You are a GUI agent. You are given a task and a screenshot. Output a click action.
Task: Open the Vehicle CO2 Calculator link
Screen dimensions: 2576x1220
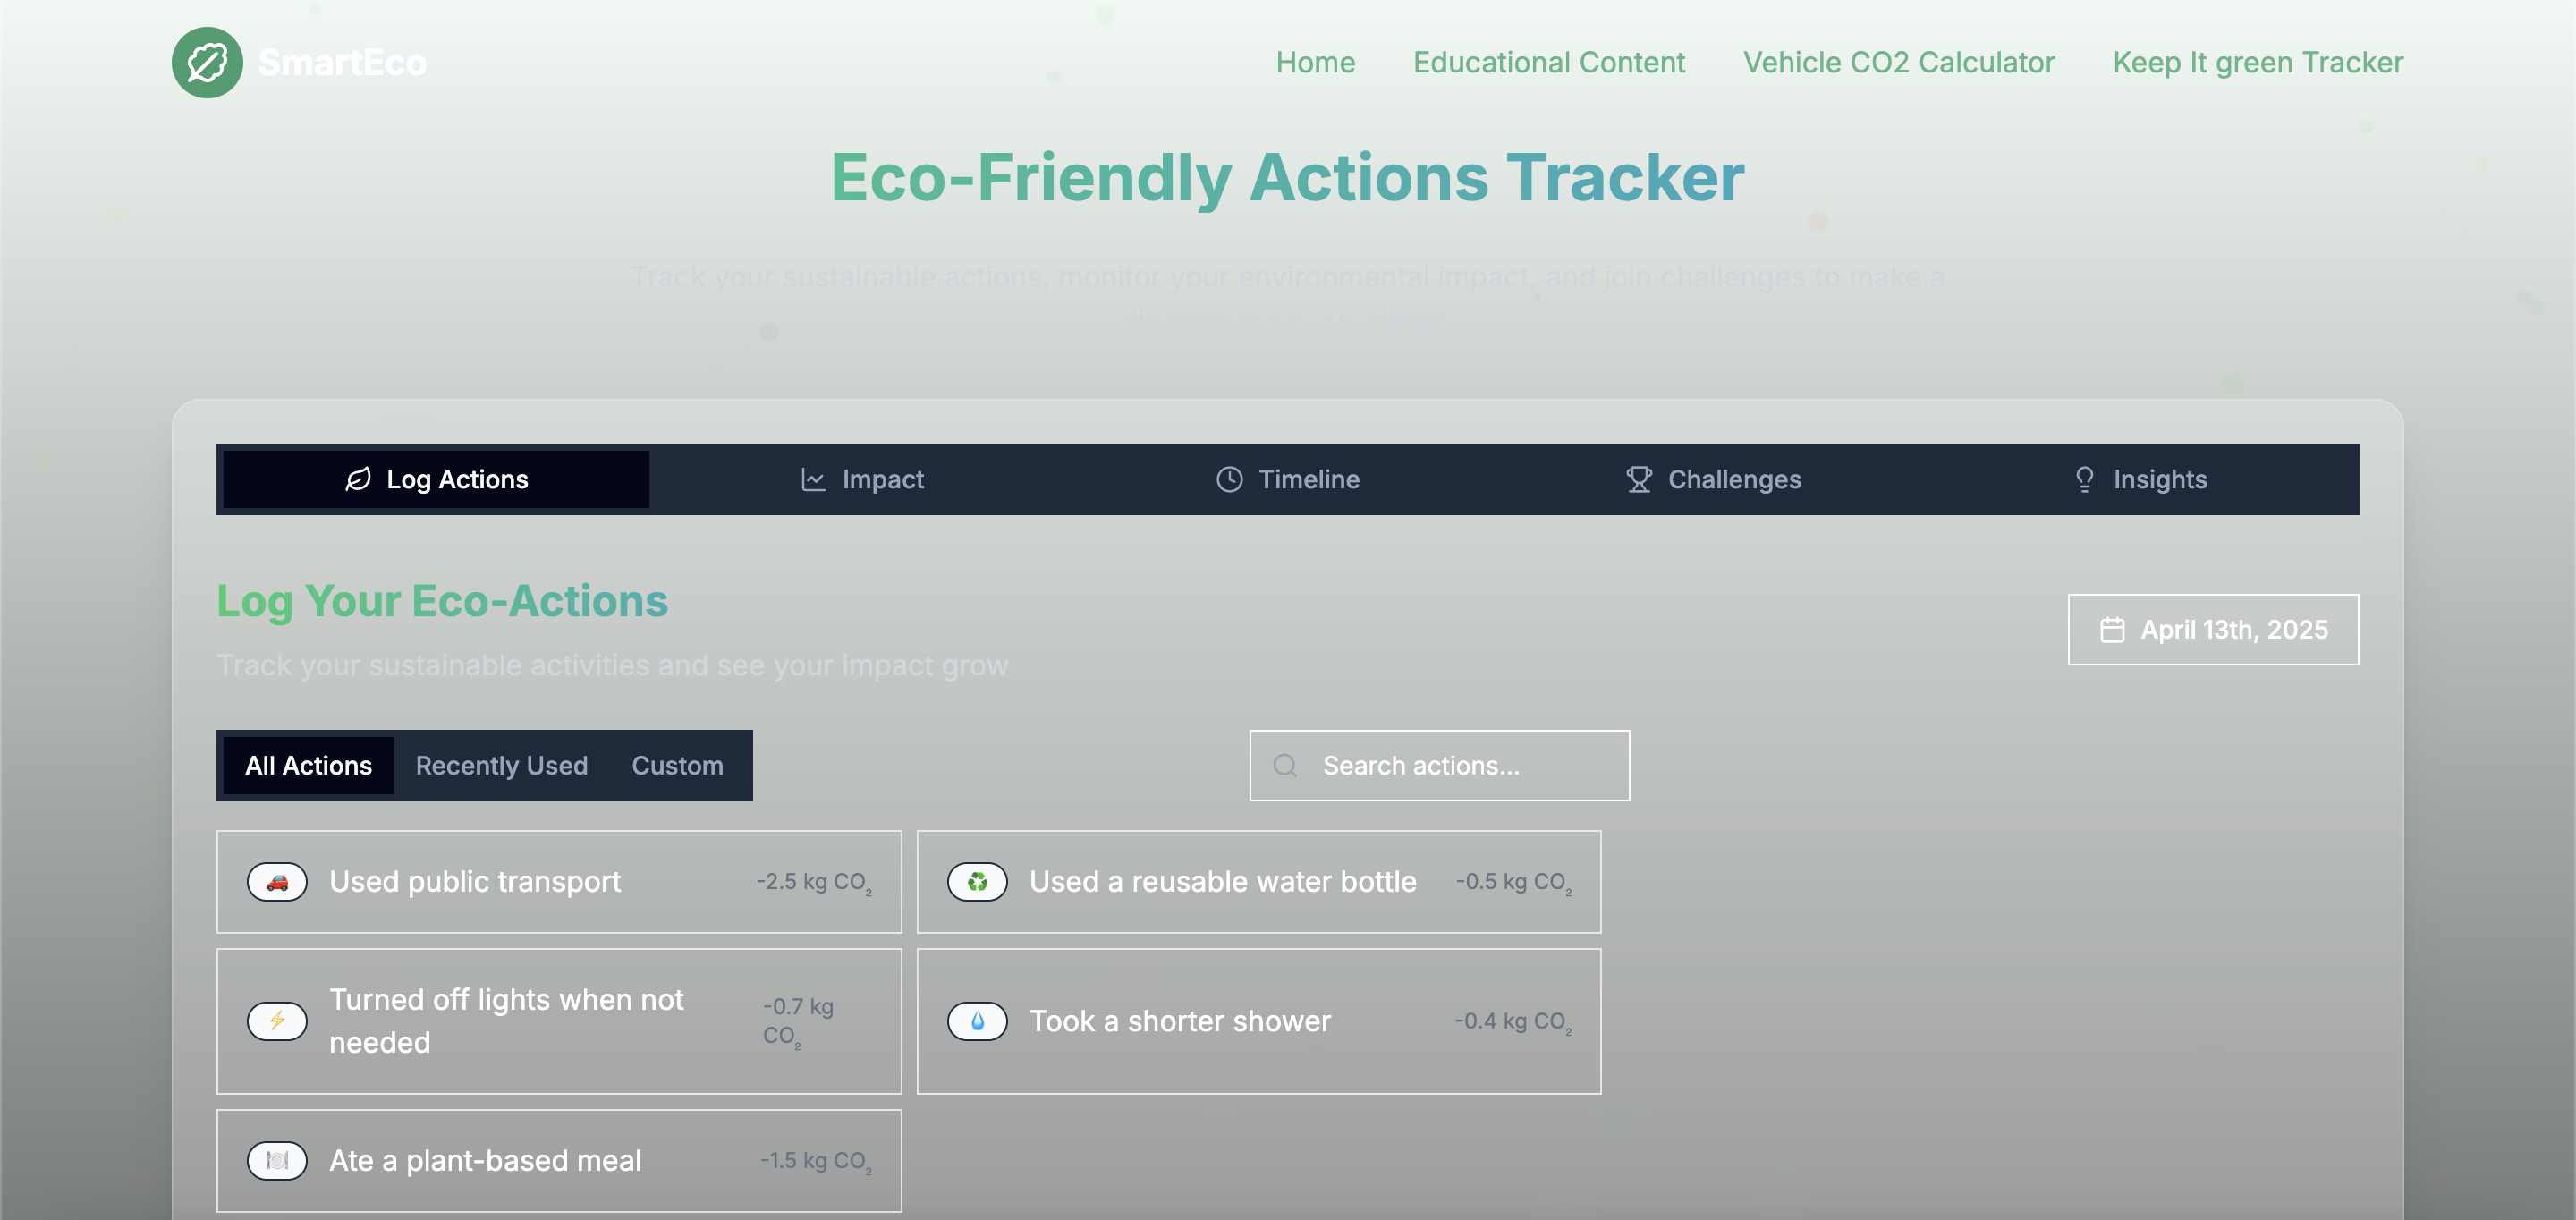tap(1898, 63)
